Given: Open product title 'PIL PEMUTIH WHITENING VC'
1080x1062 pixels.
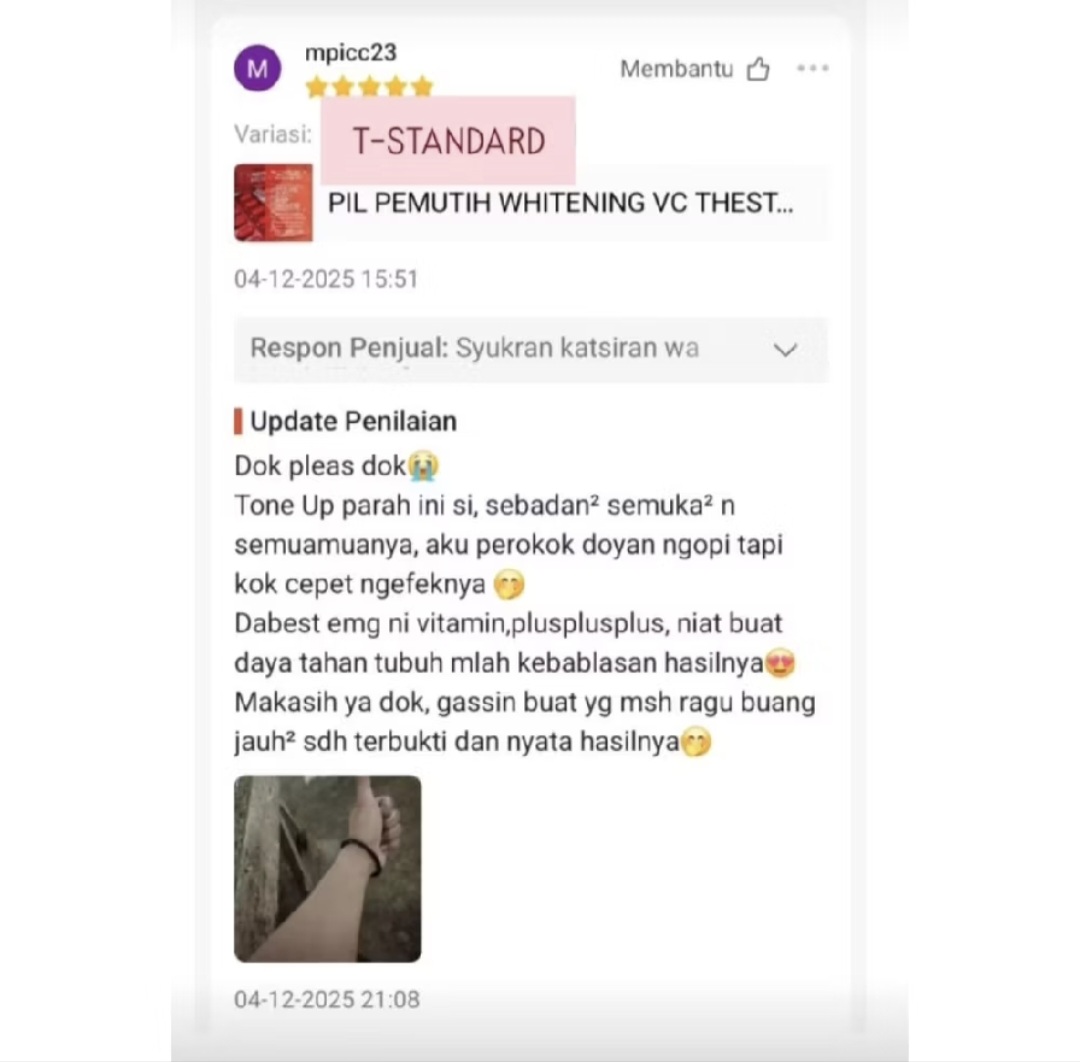Looking at the screenshot, I should tap(560, 203).
